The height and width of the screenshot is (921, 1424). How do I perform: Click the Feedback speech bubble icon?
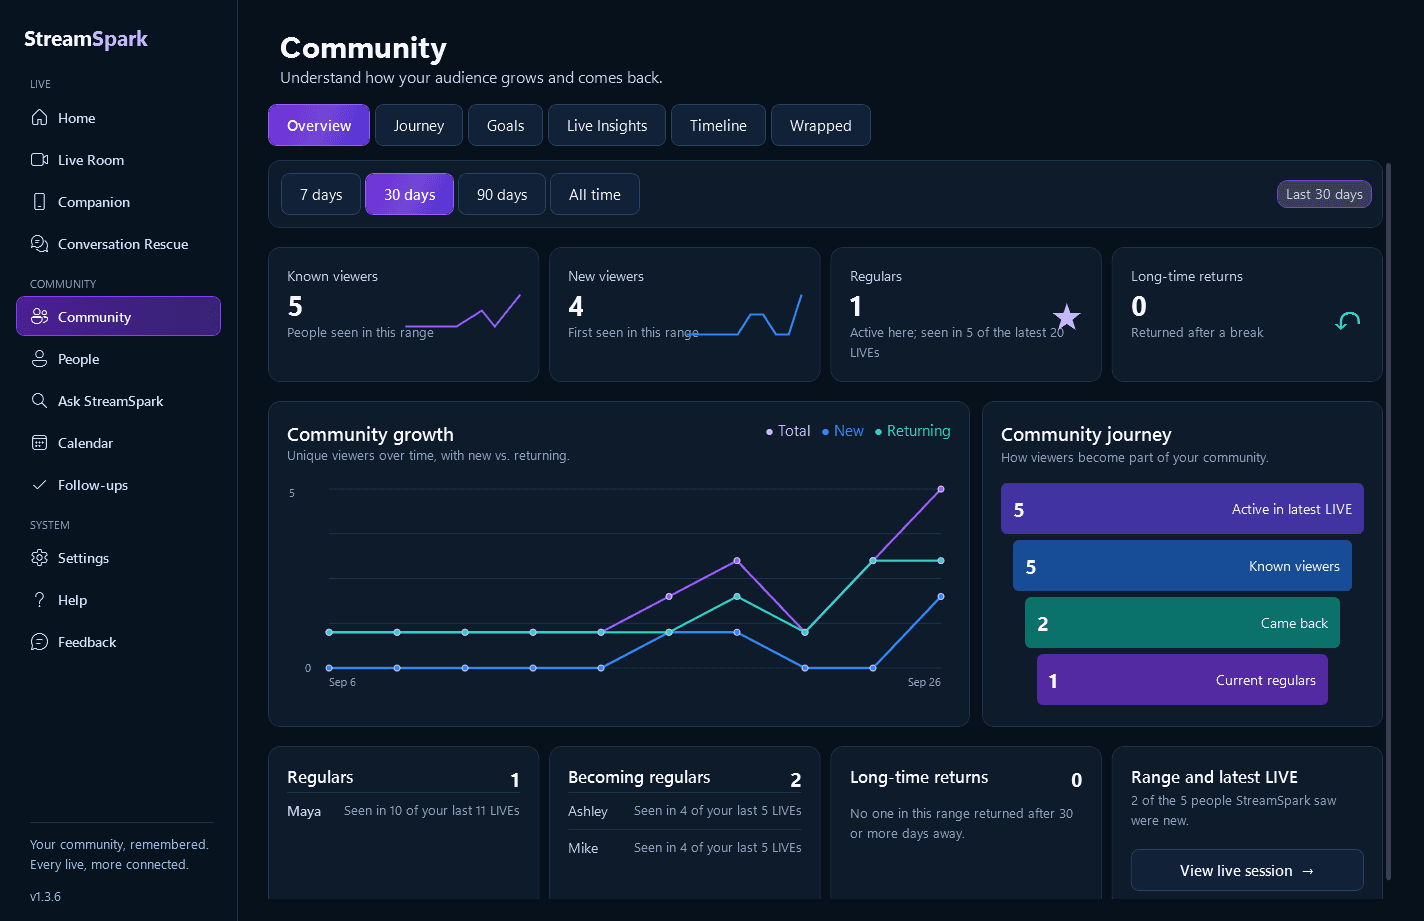click(40, 642)
